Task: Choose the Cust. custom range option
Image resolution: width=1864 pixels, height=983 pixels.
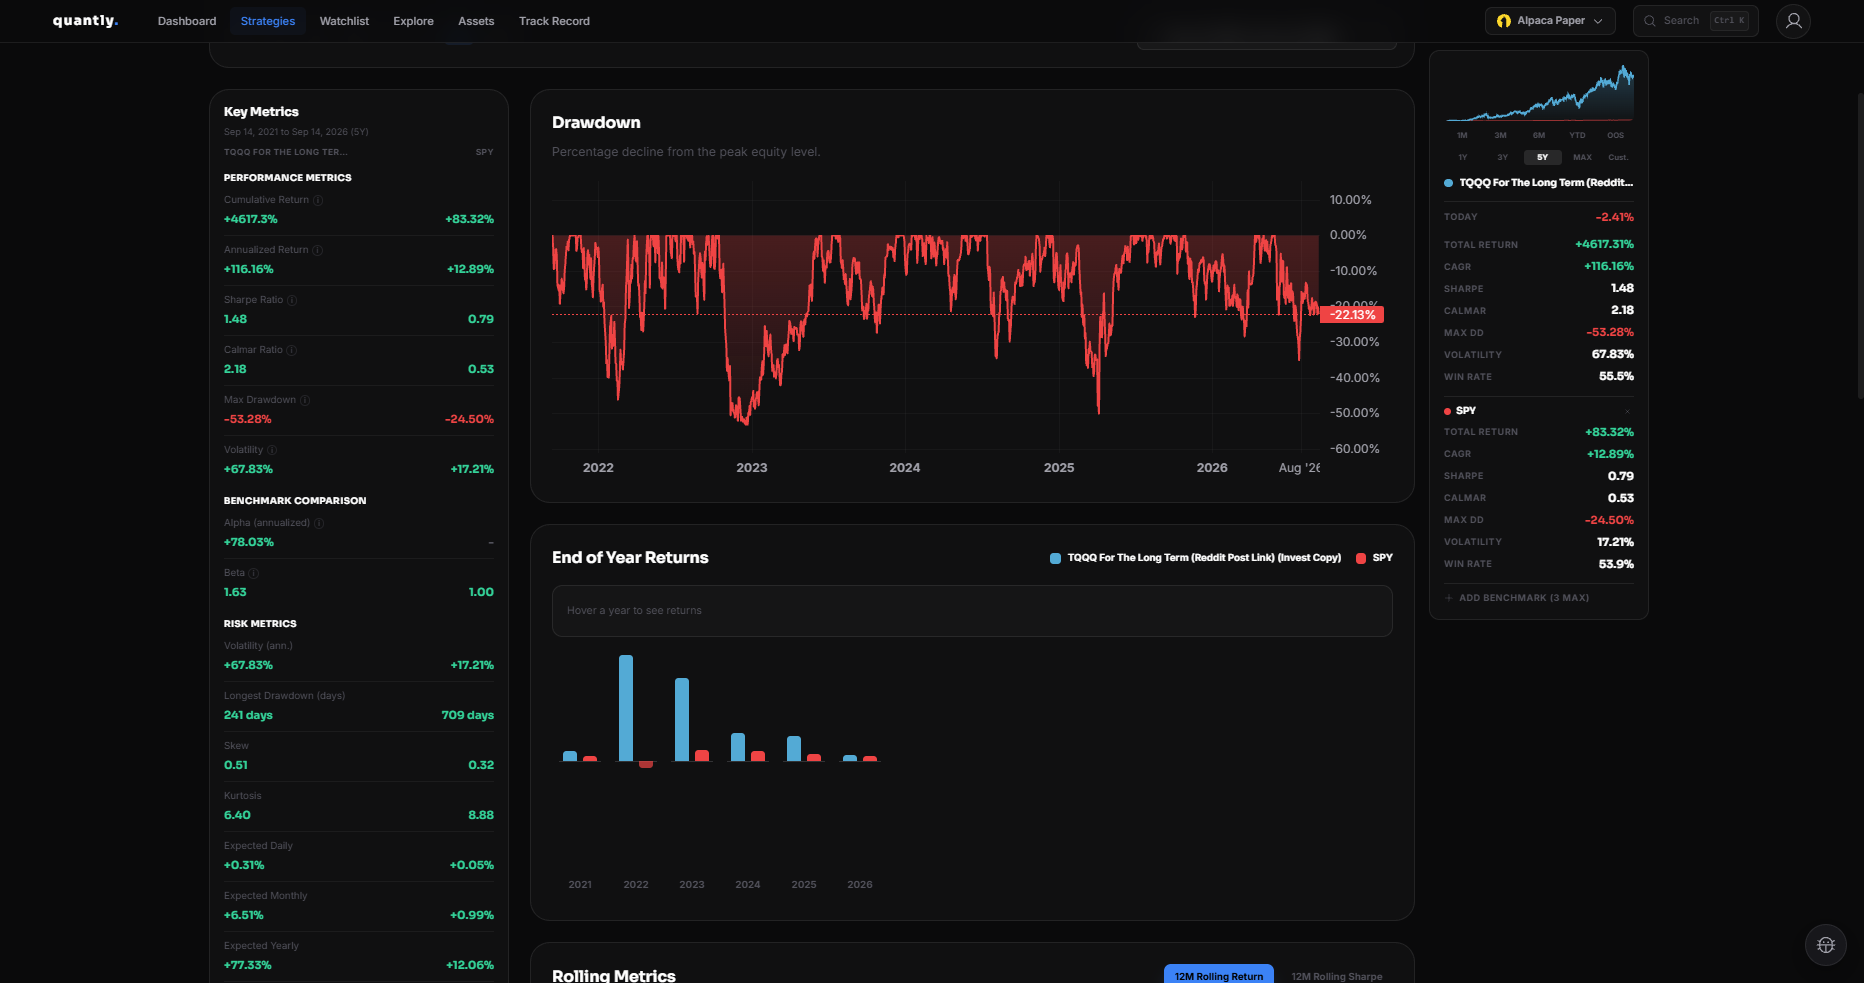Action: point(1618,157)
